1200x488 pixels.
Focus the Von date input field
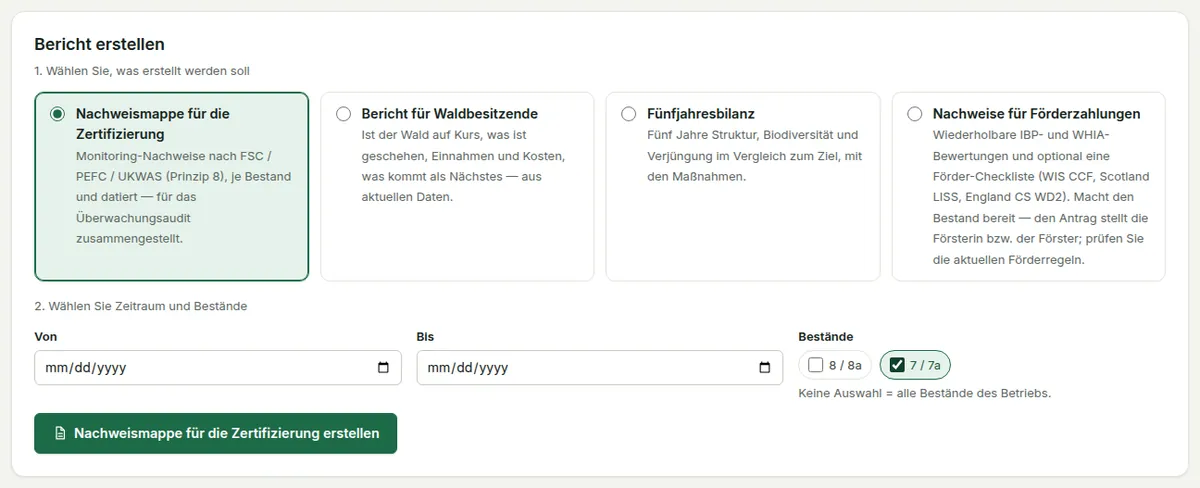pos(218,368)
